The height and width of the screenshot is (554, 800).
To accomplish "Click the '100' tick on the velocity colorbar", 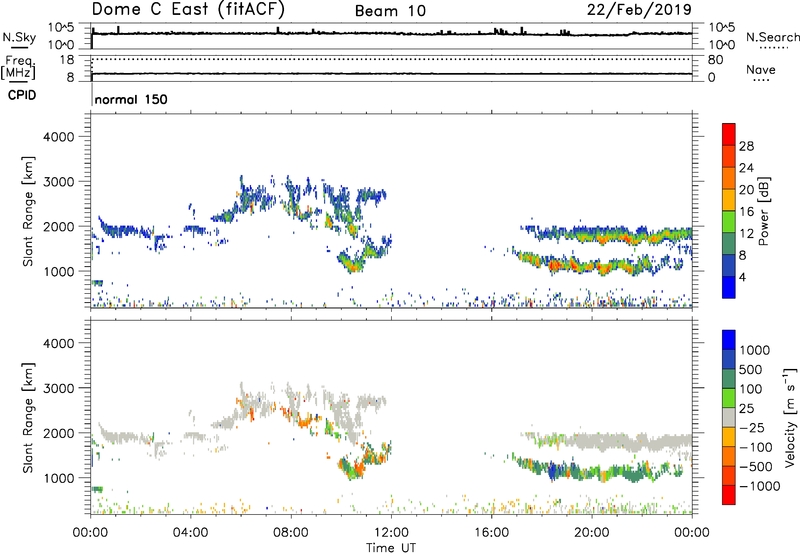I will tap(750, 389).
